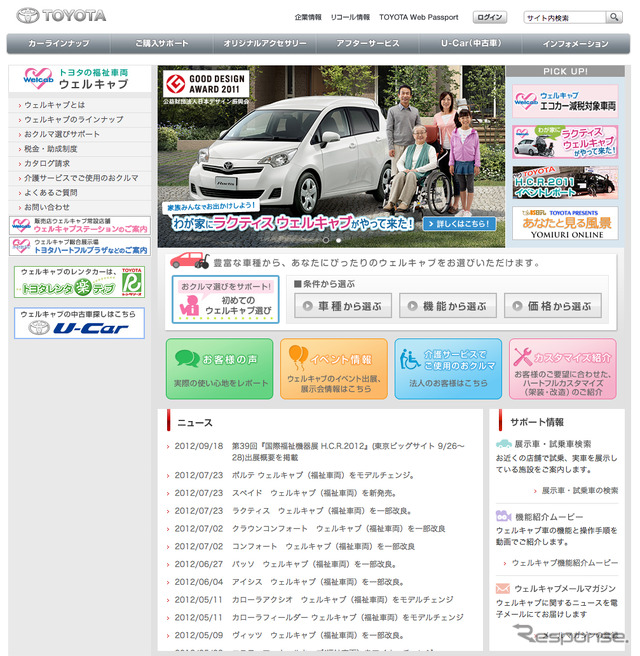Open スペイド ウェルキャブ news item

click(x=314, y=493)
